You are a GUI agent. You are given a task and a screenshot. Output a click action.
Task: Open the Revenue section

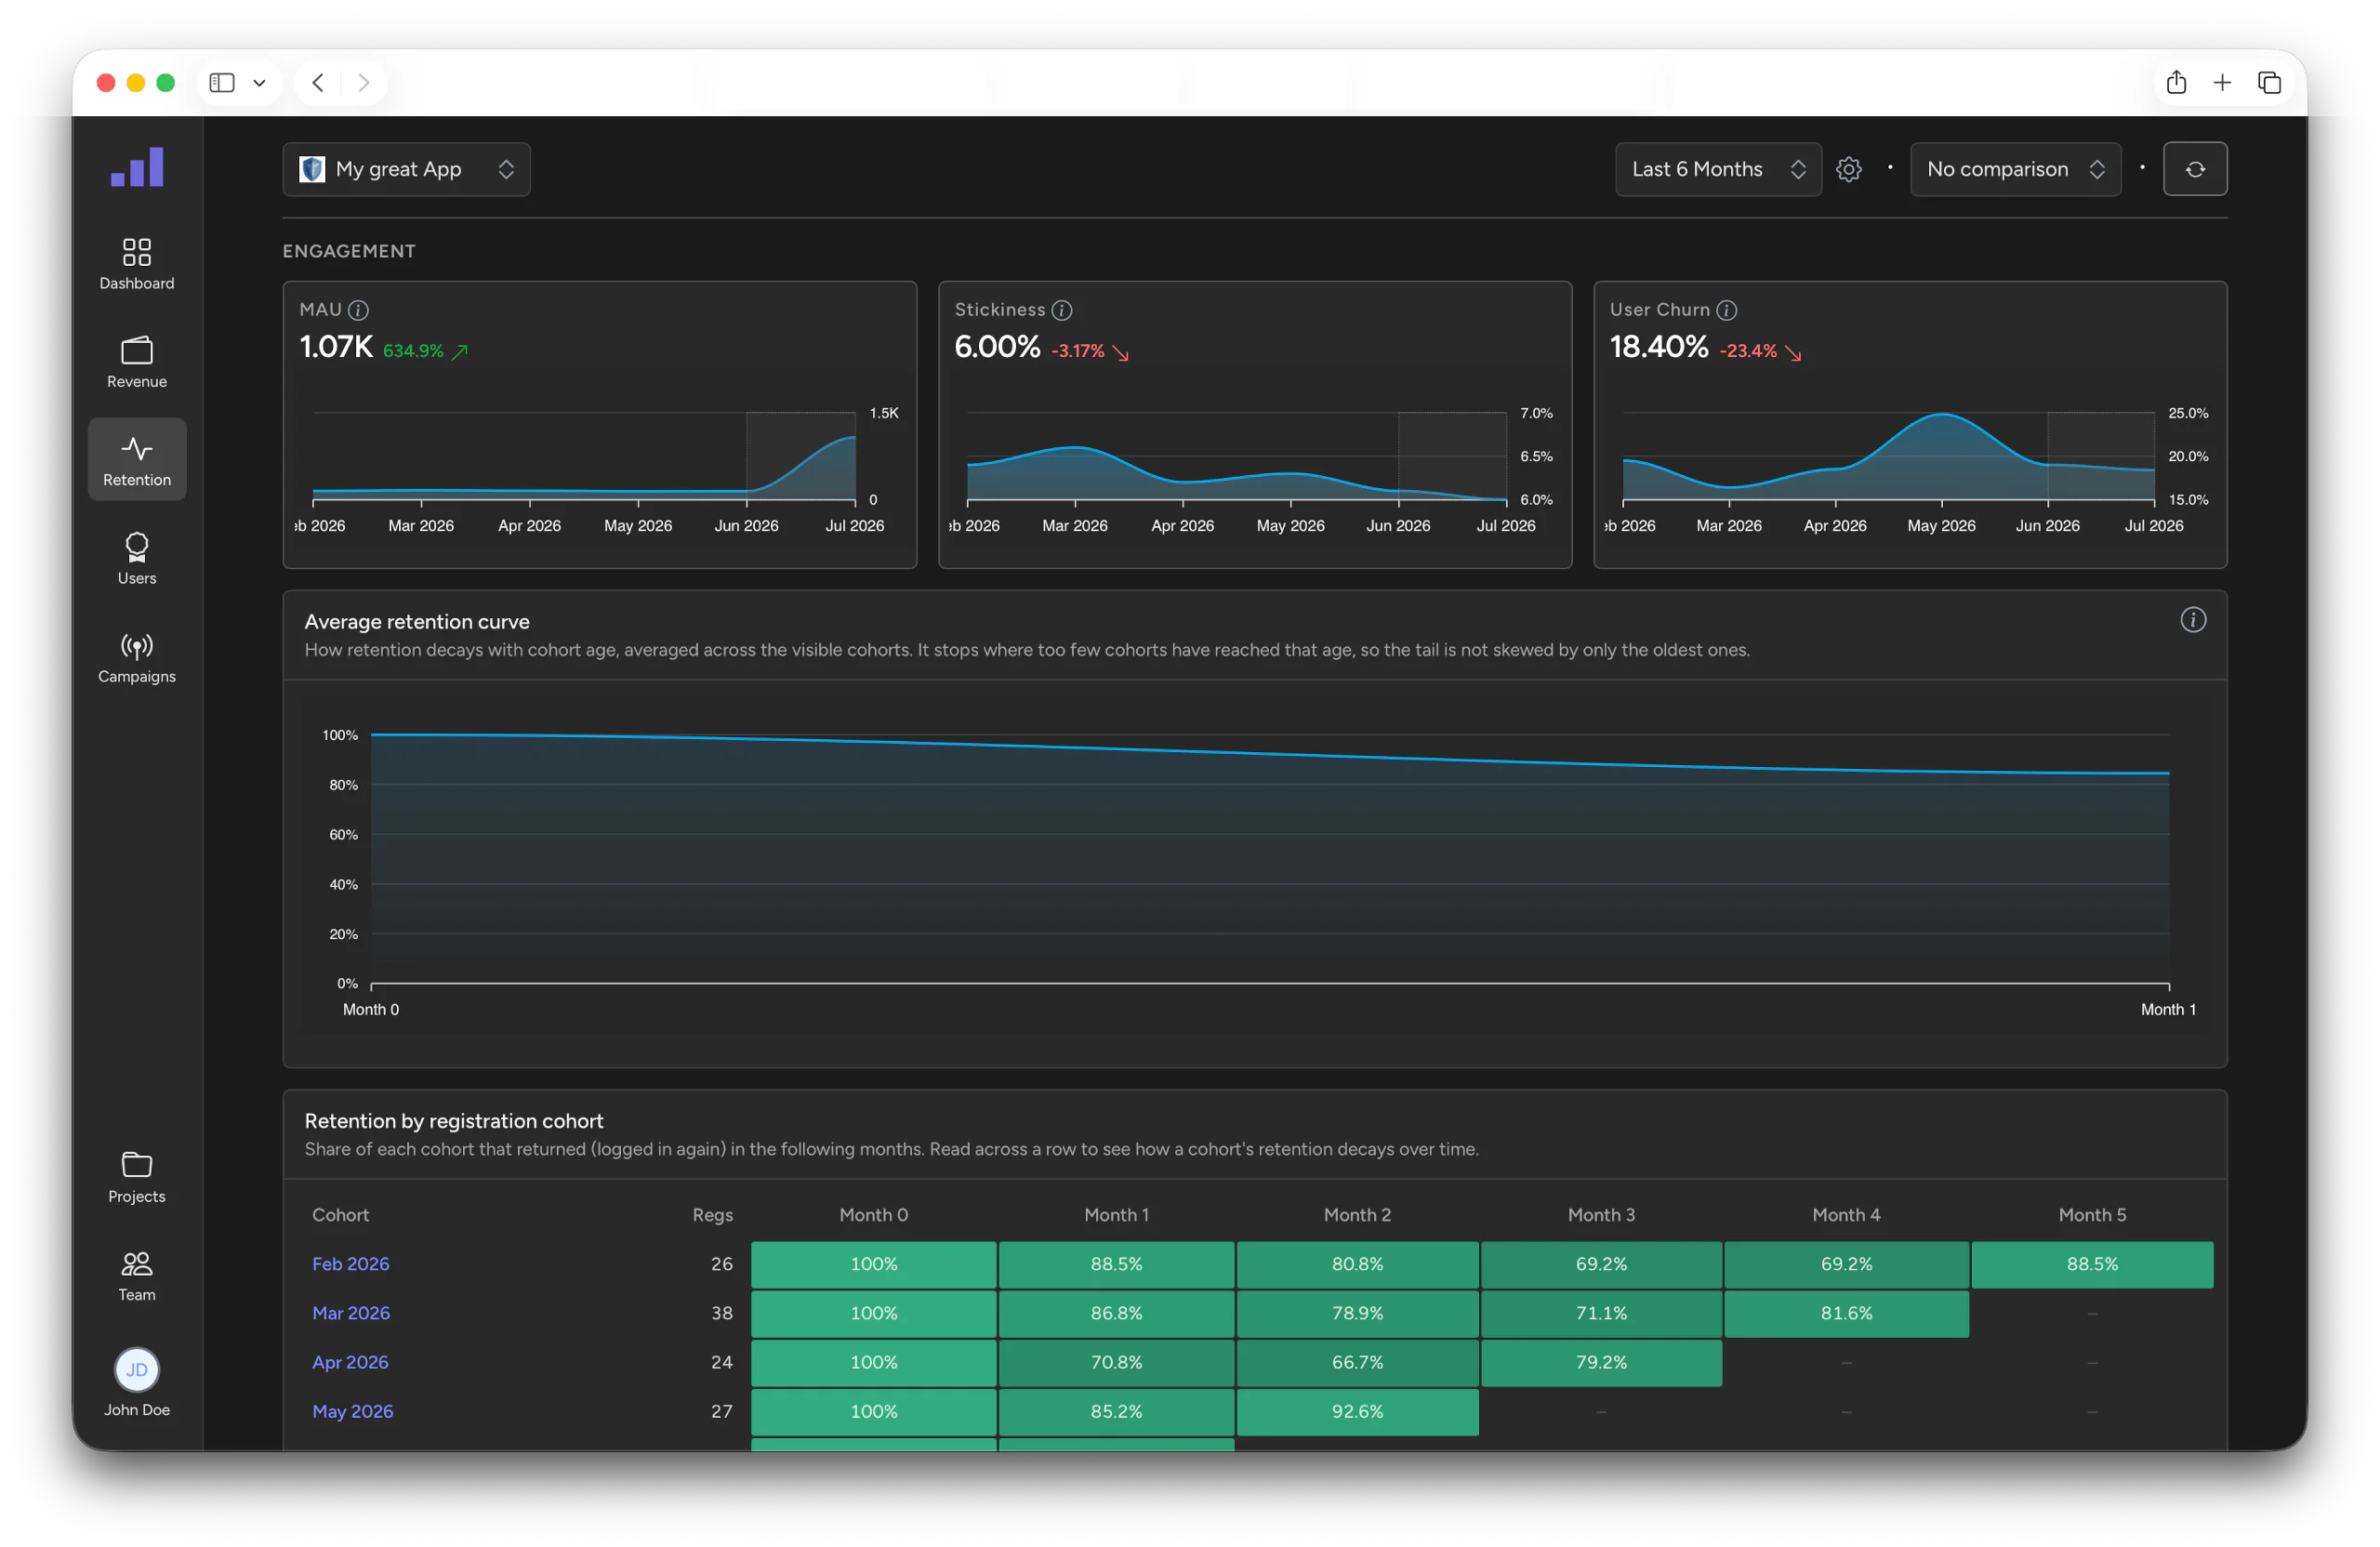point(137,361)
